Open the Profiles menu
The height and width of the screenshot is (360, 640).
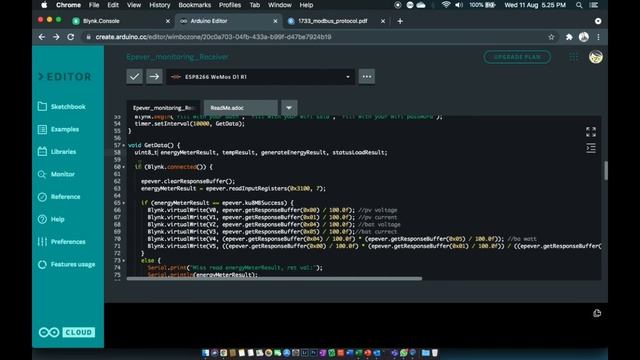[x=230, y=5]
